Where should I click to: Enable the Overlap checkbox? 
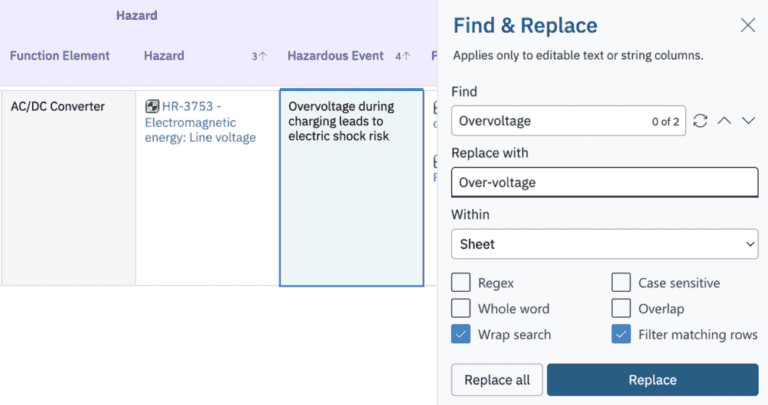pyautogui.click(x=621, y=309)
